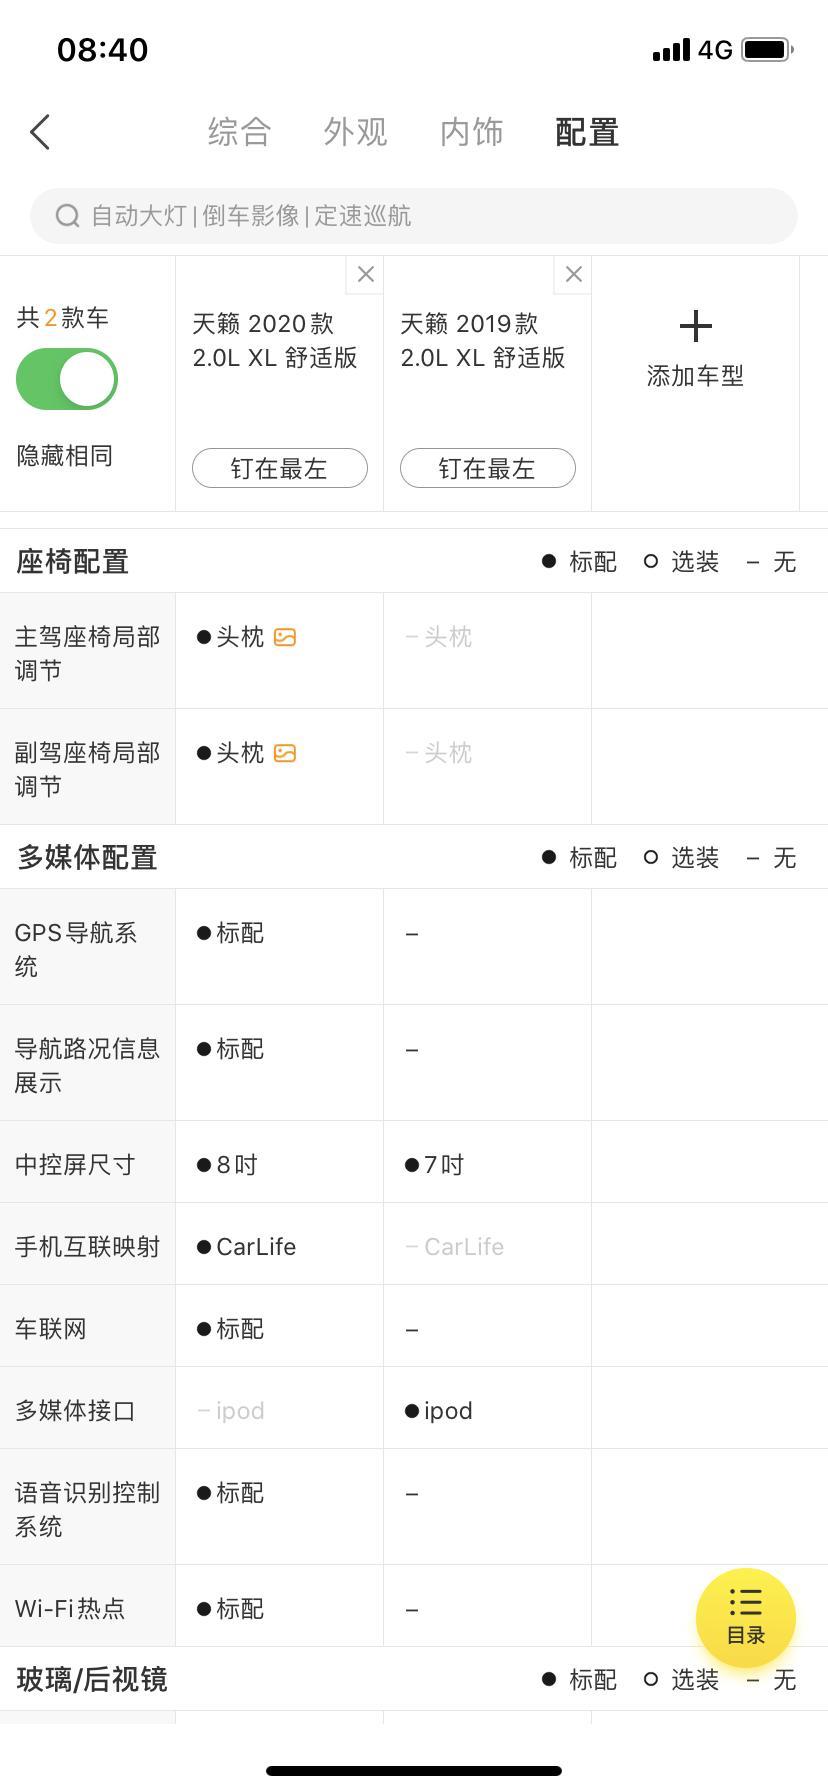Pin the 2019款 model with 钉在最左
The width and height of the screenshot is (828, 1792).
[488, 468]
